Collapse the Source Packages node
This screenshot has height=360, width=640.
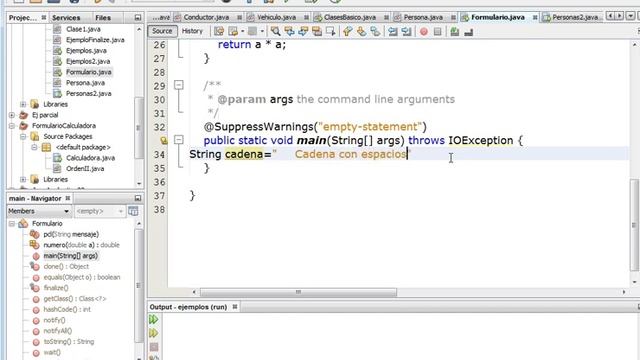coord(23,136)
